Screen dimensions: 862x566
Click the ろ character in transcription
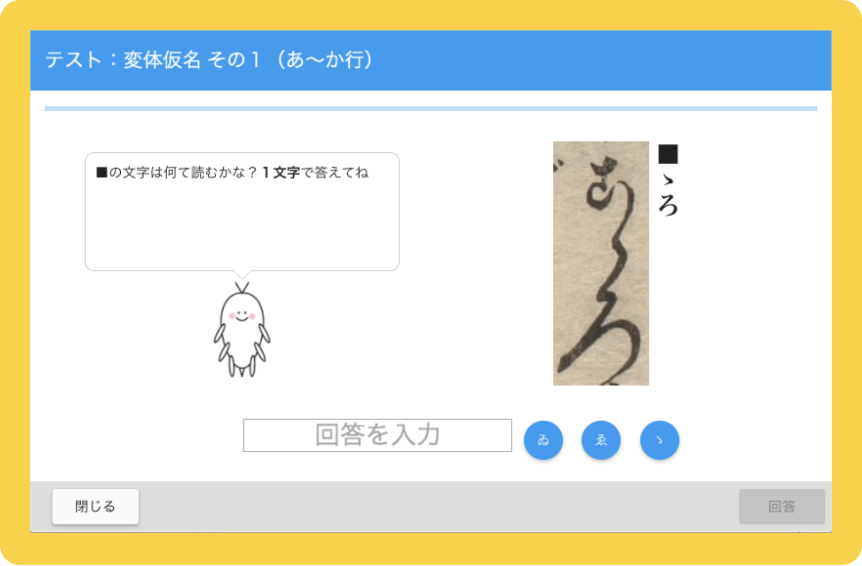coord(668,204)
